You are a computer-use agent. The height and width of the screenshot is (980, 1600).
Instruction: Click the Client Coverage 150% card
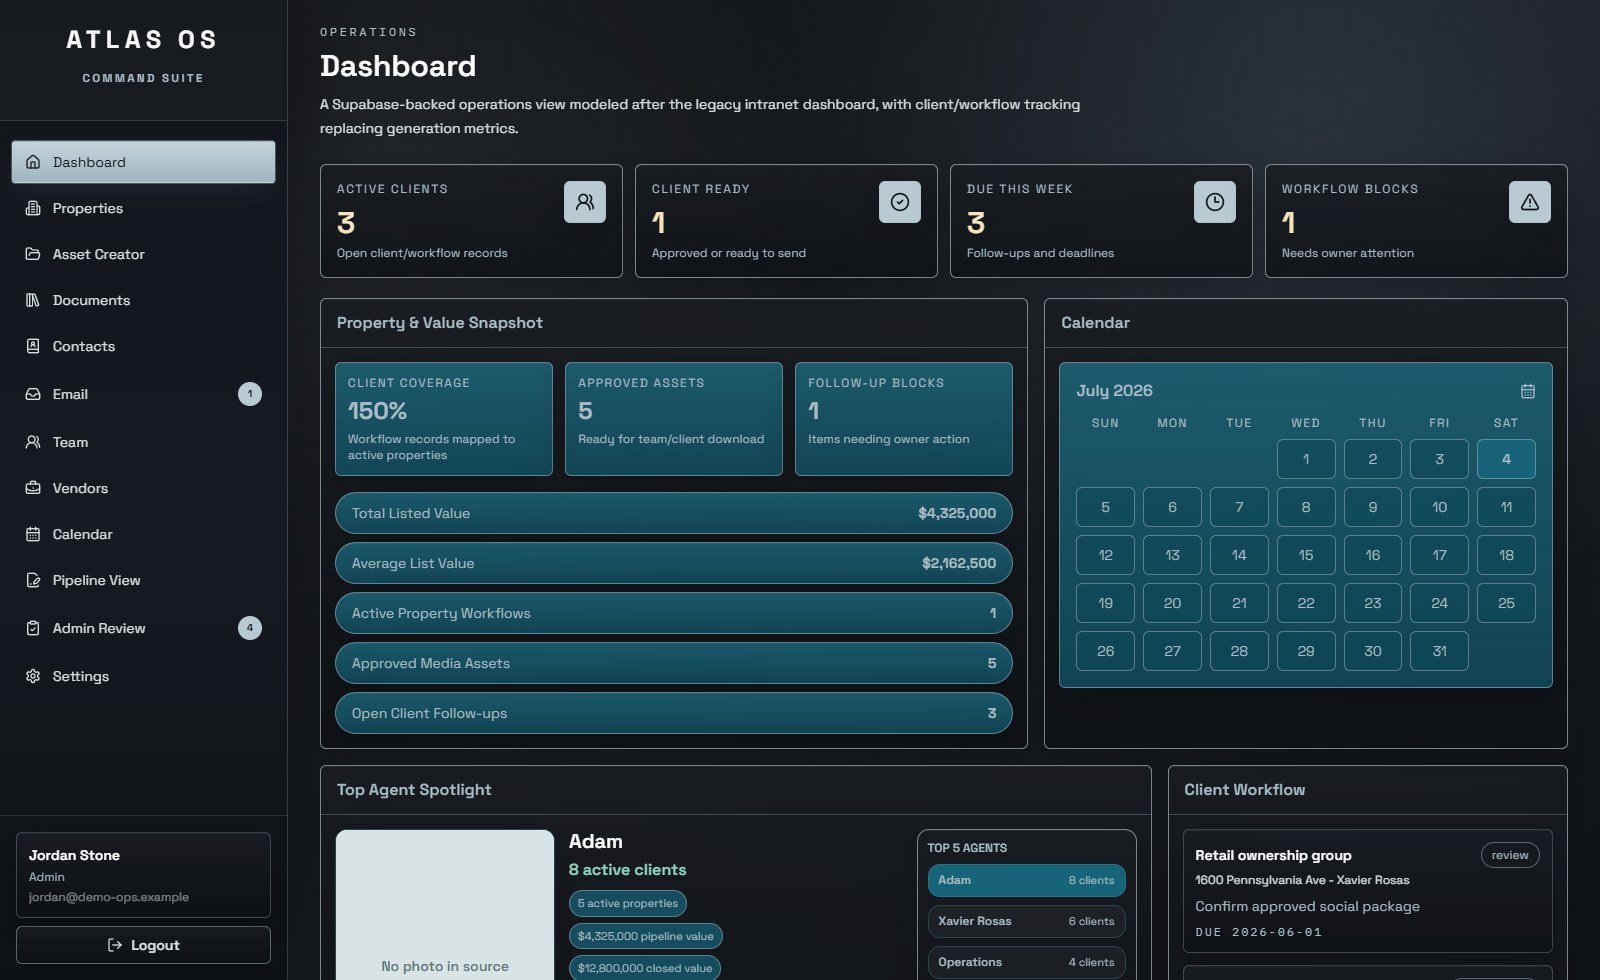(444, 419)
